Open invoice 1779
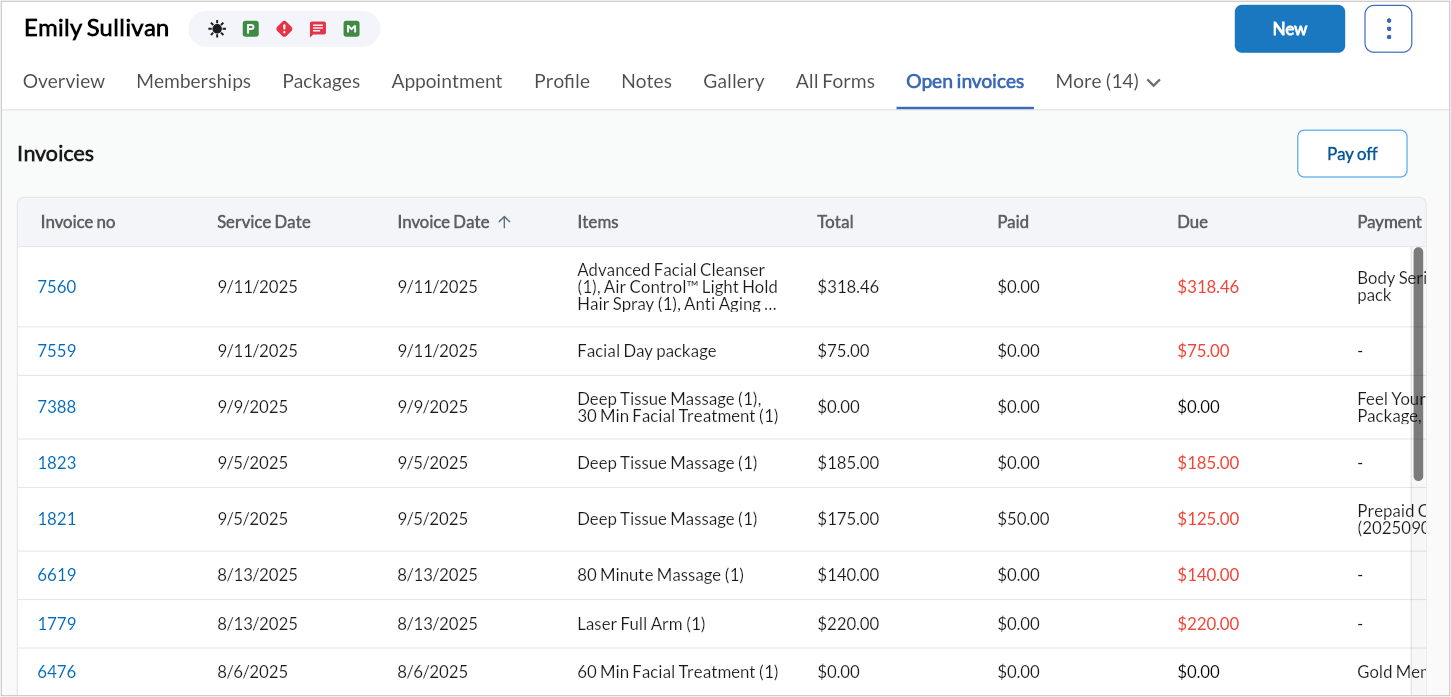This screenshot has width=1451, height=697. pyautogui.click(x=57, y=624)
